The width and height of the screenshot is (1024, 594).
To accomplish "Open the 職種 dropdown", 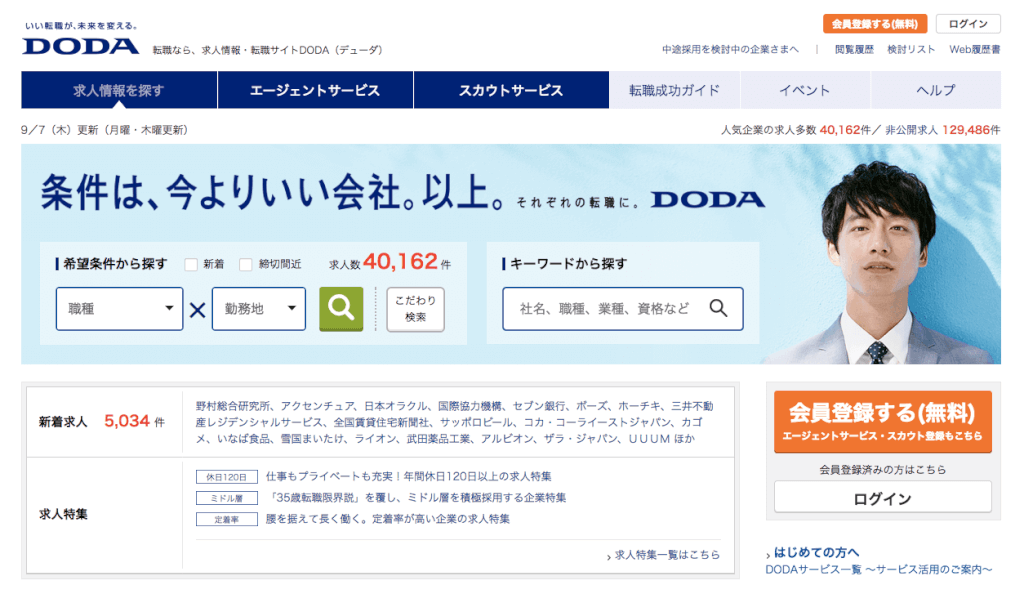I will [120, 309].
